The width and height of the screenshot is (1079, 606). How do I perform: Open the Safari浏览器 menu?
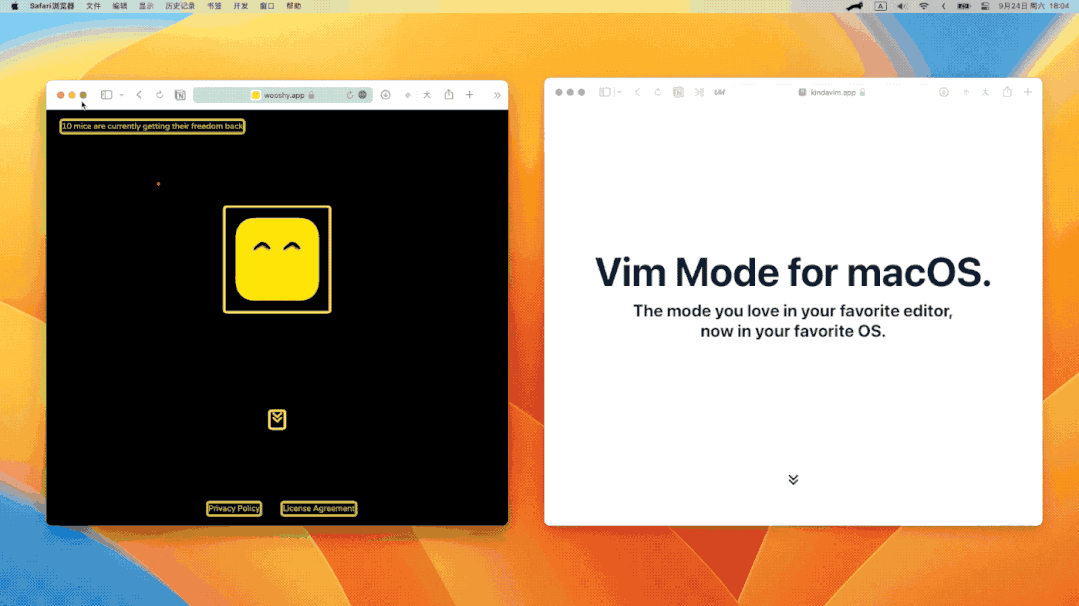click(52, 6)
